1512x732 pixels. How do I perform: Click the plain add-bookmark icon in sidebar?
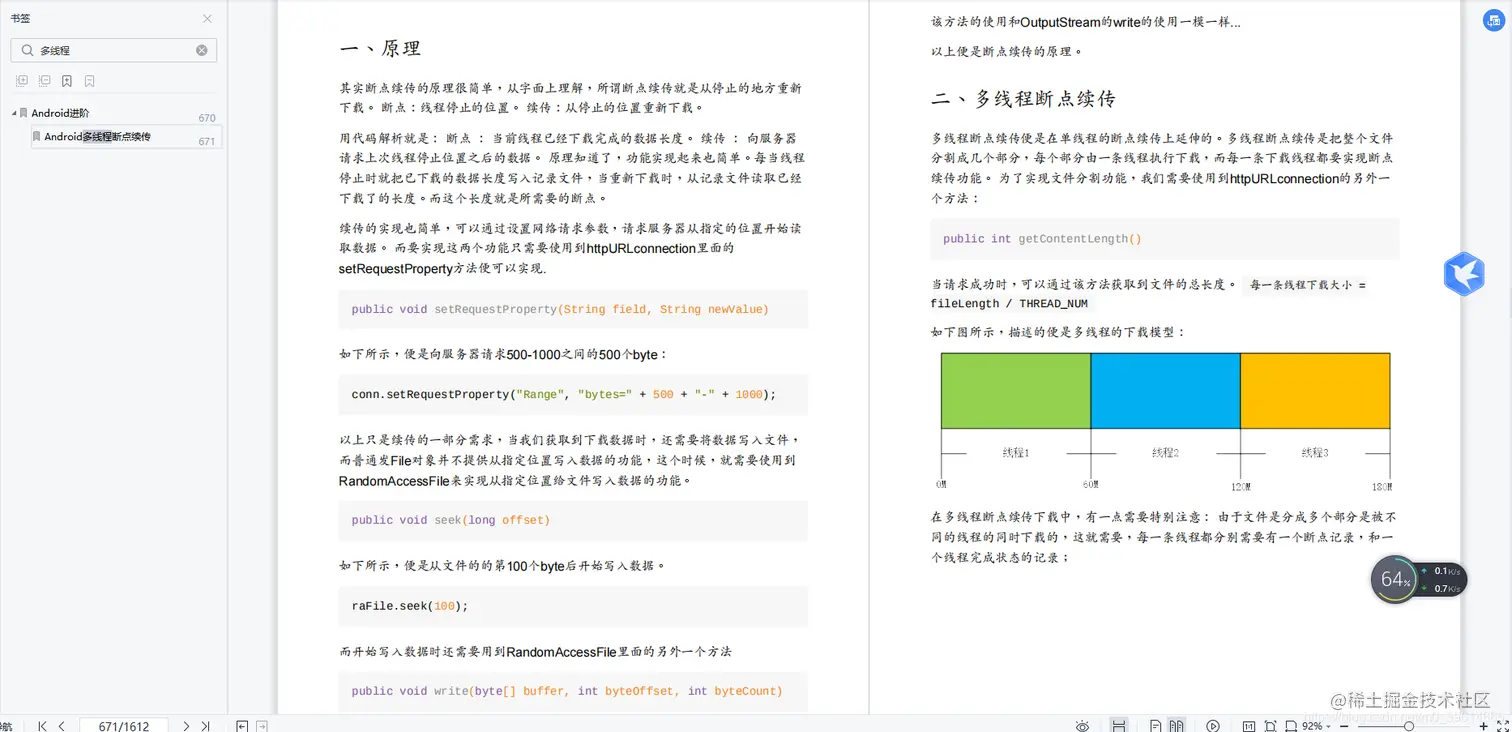pos(90,80)
